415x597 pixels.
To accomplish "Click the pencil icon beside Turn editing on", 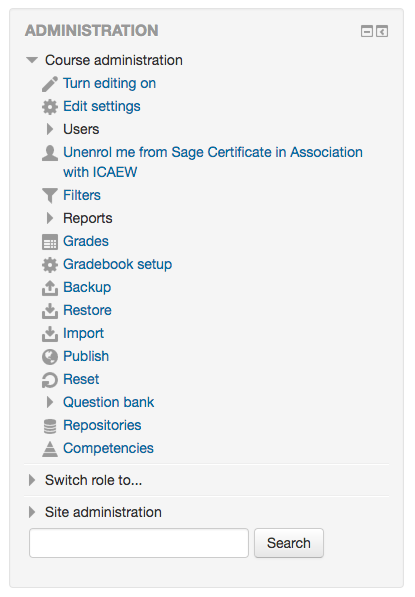I will click(50, 84).
